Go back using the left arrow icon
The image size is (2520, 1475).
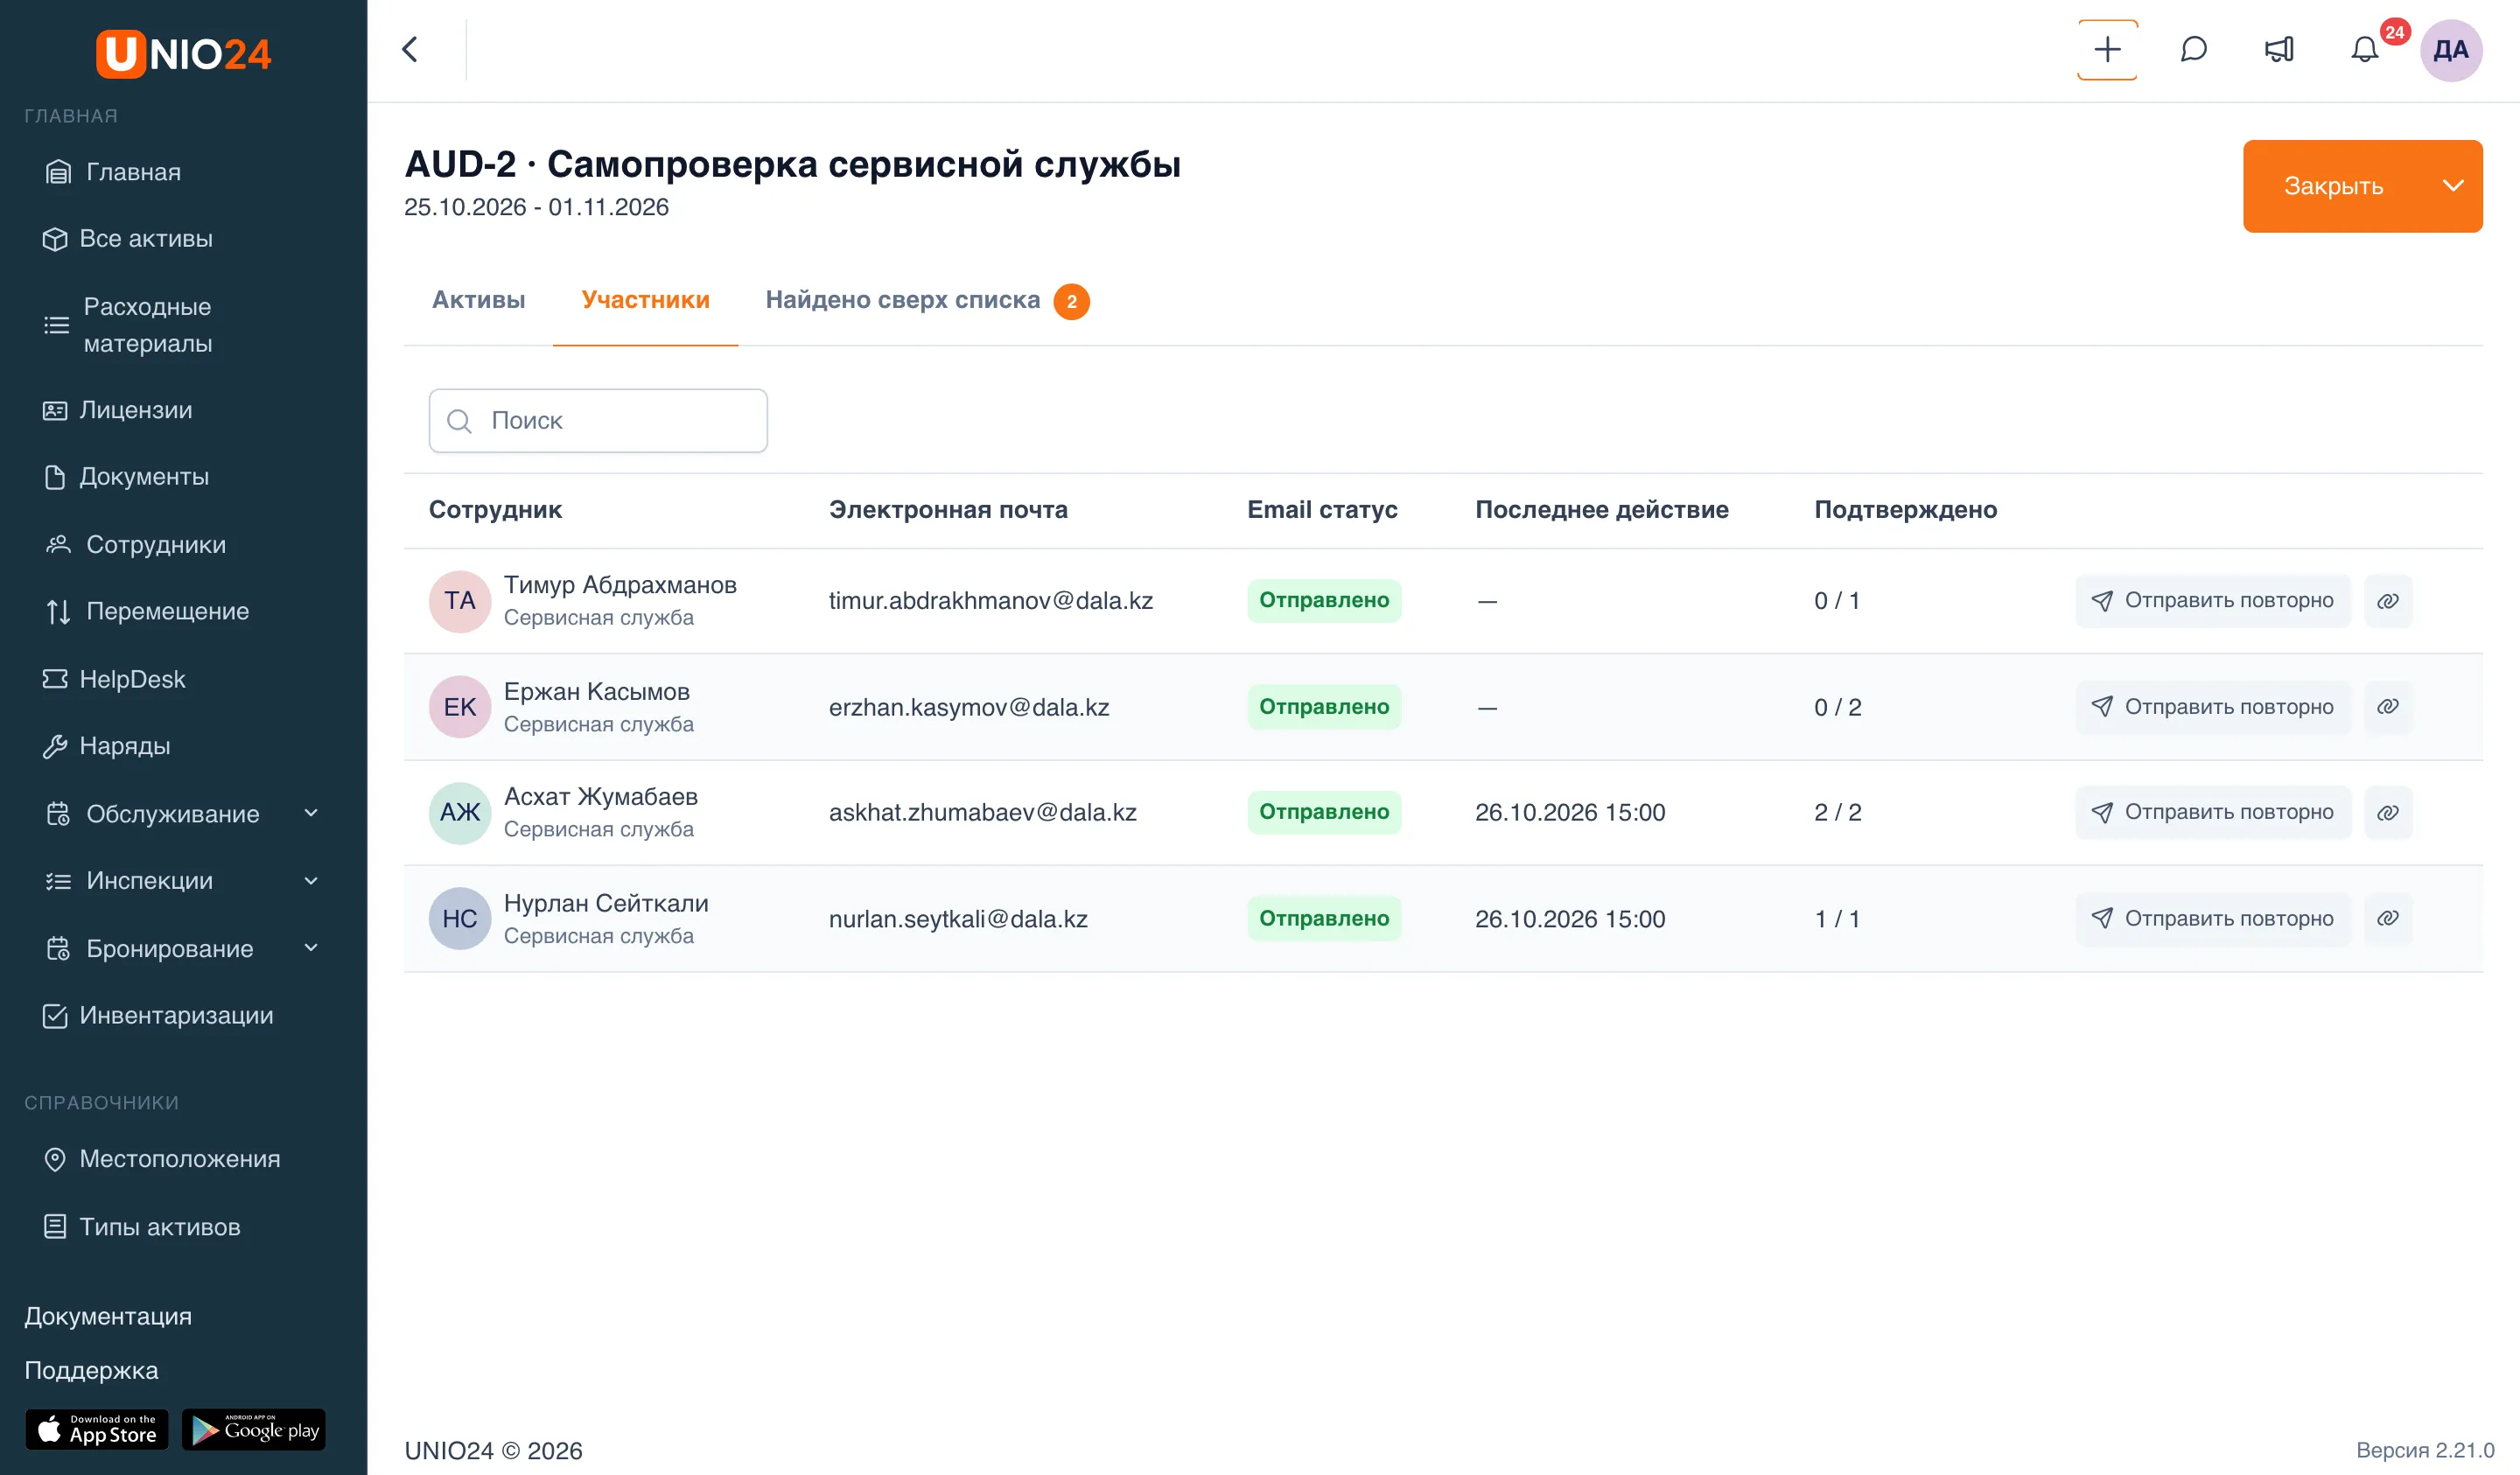(x=410, y=49)
